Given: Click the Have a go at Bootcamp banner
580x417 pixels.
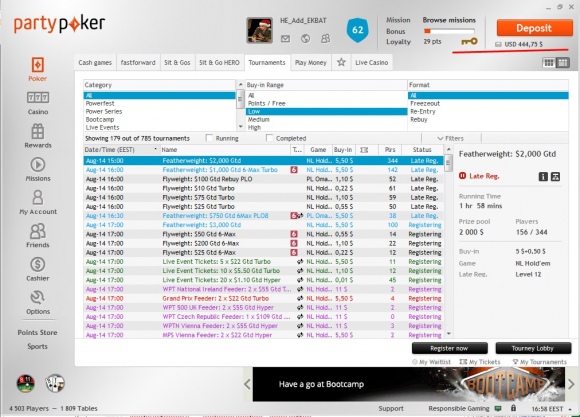Looking at the screenshot, I should (409, 384).
